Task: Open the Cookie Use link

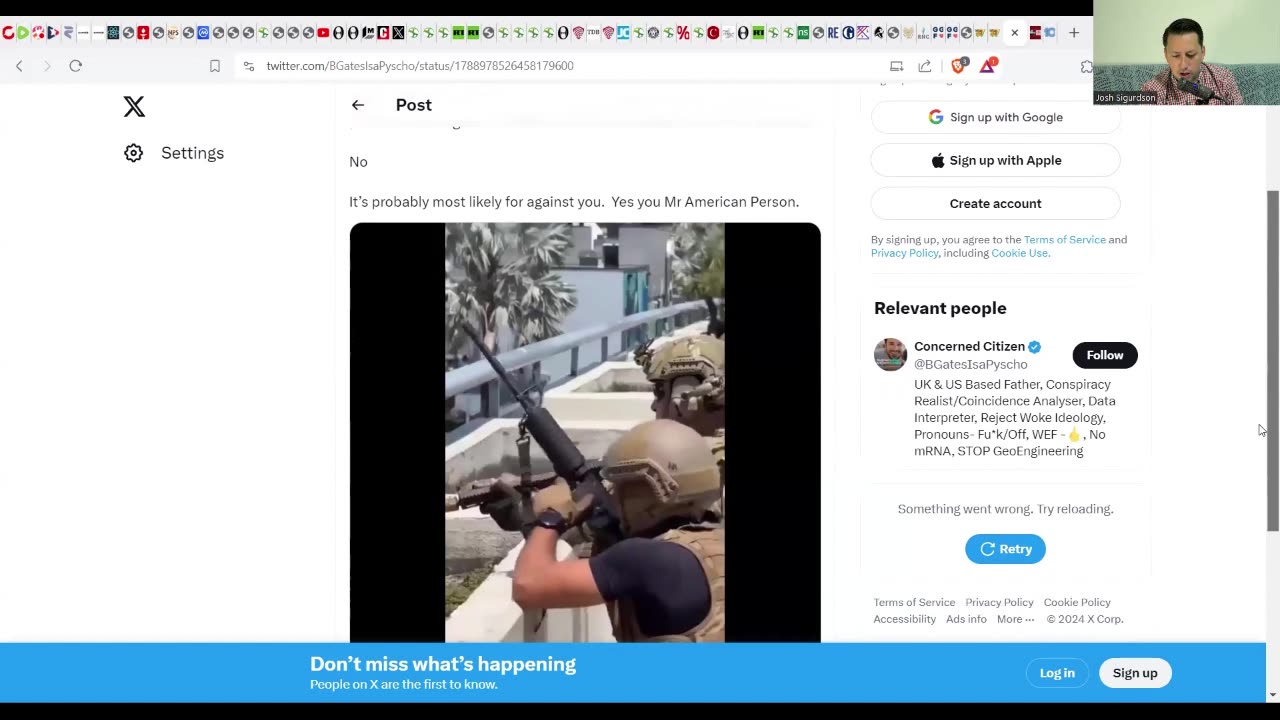Action: tap(1019, 253)
